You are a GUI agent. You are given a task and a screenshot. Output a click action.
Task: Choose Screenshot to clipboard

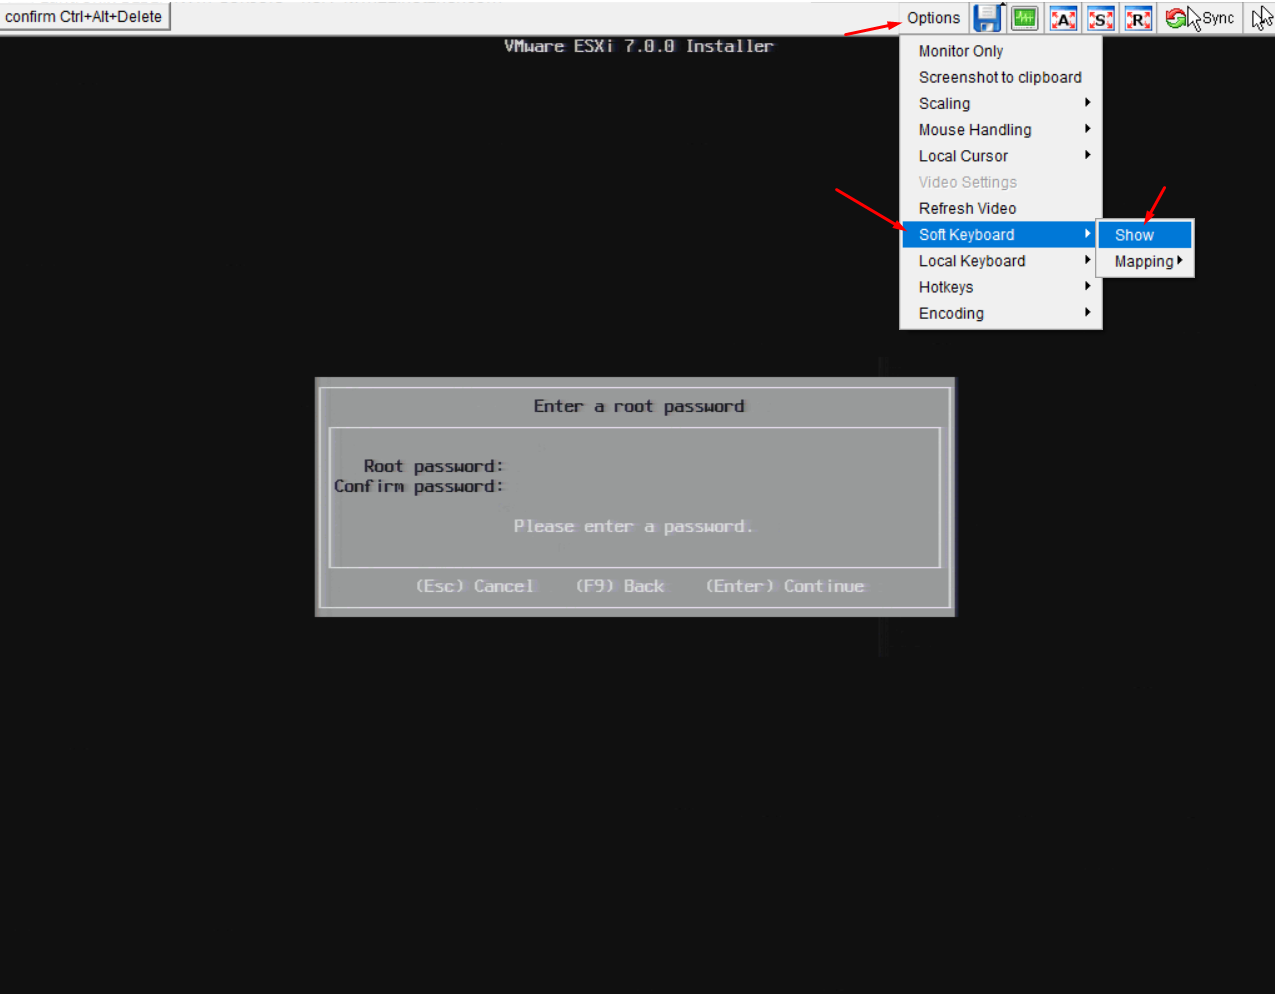[x=1001, y=77]
